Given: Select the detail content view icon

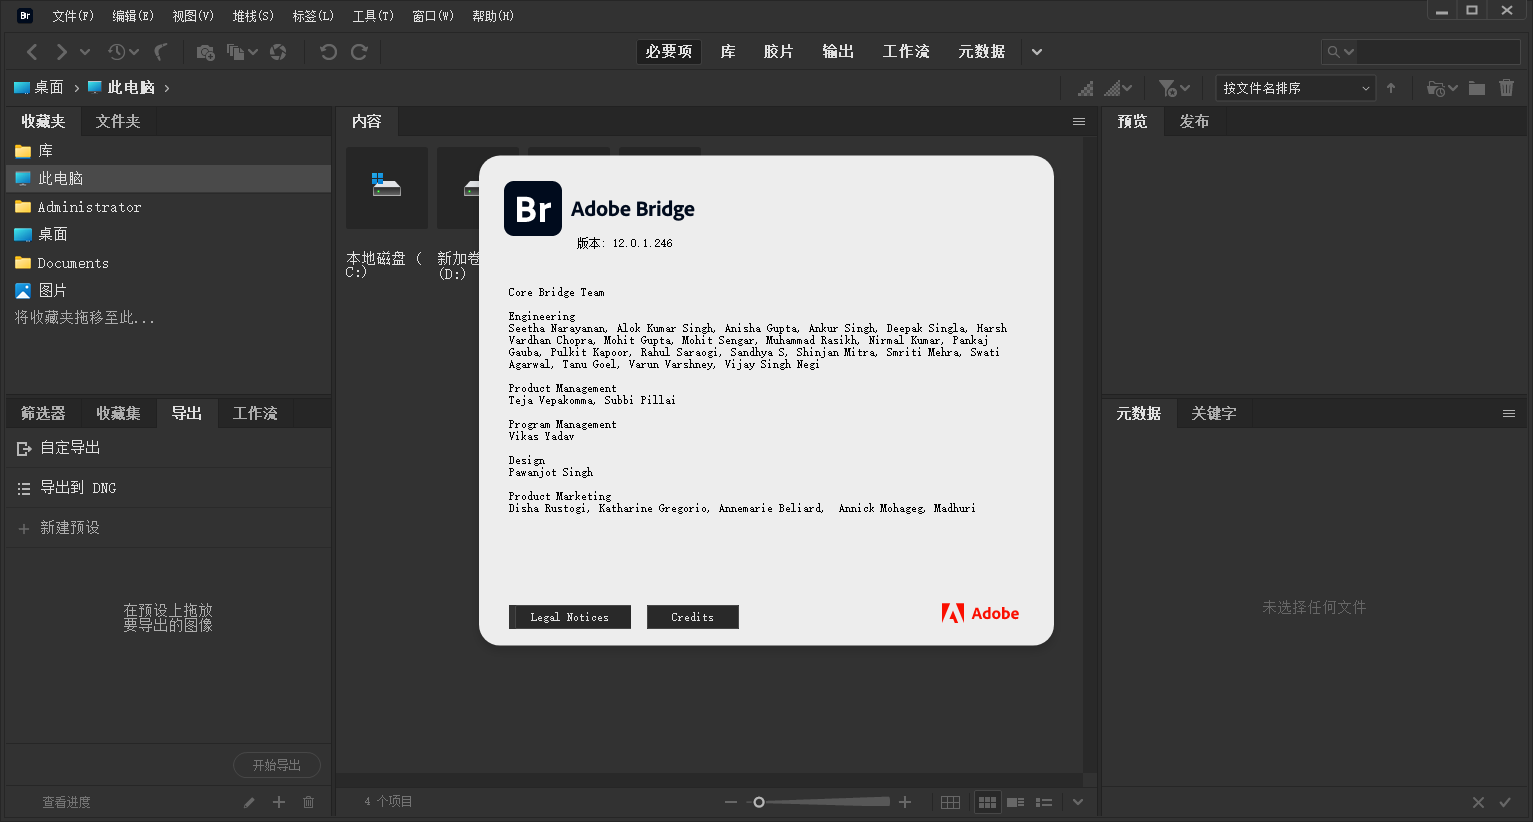Looking at the screenshot, I should (x=1016, y=801).
